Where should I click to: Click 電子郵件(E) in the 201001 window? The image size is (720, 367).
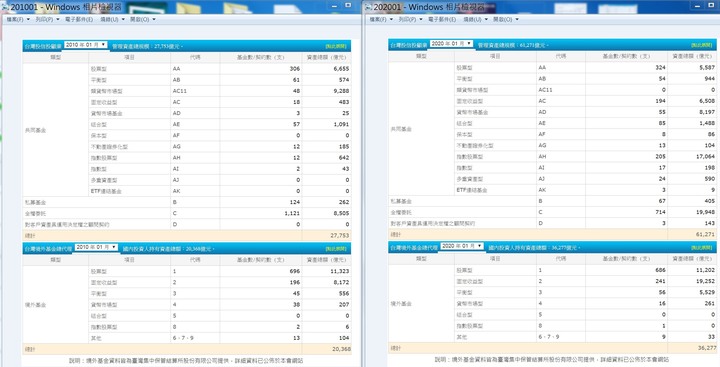click(x=80, y=19)
